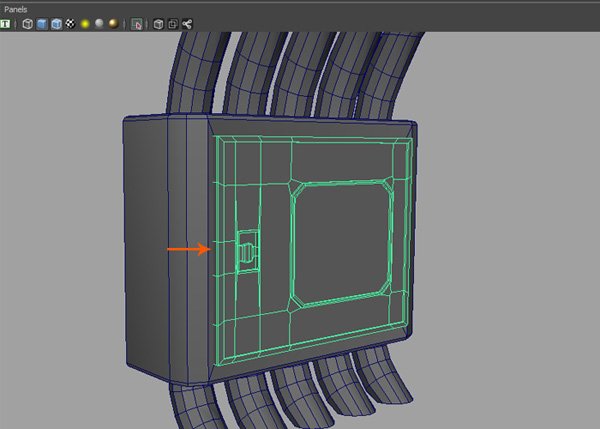Enable use all lights yellow sphere

85,24
